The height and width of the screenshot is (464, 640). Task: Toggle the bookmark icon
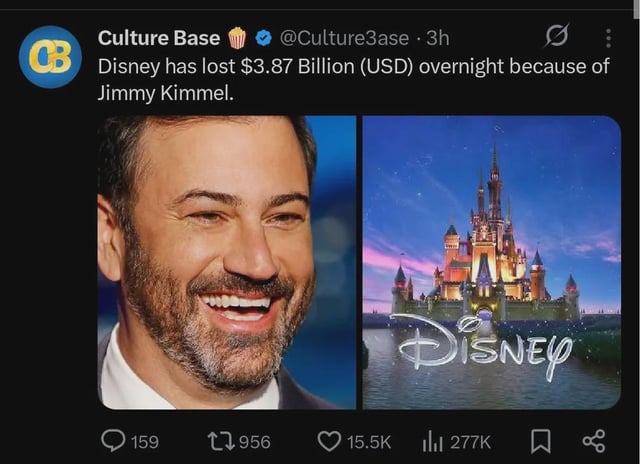[543, 441]
